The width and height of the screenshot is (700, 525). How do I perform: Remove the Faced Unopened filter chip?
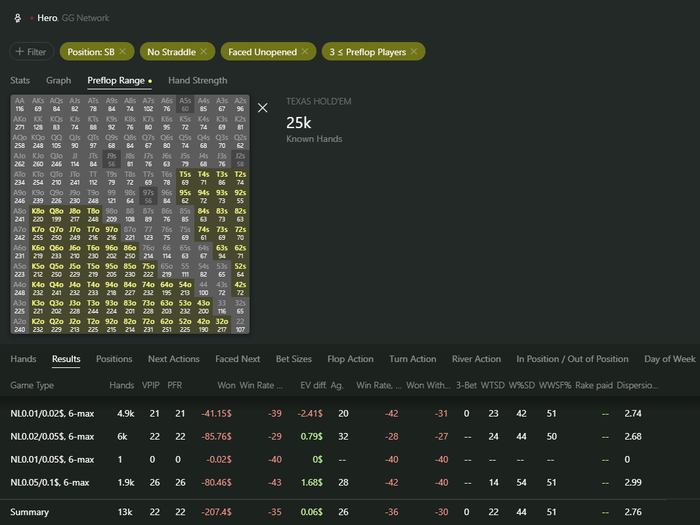[305, 51]
